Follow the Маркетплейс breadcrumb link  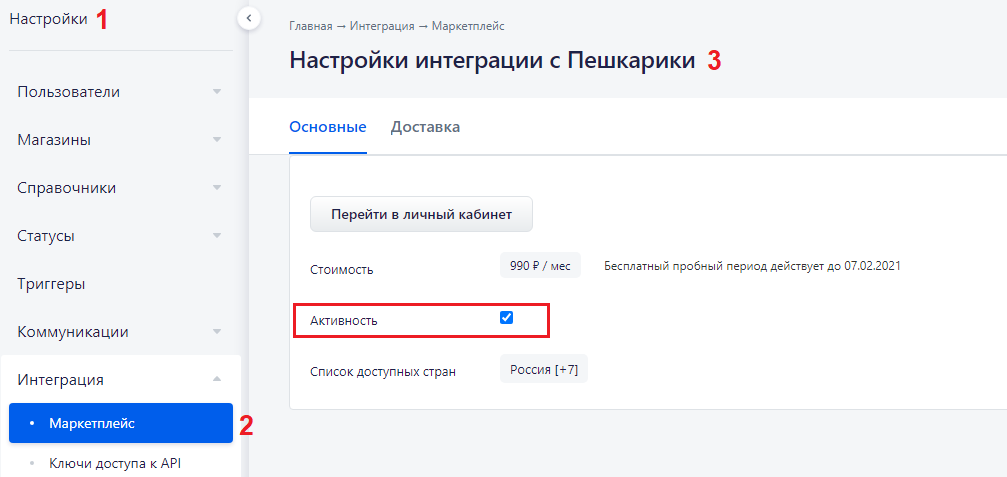468,26
